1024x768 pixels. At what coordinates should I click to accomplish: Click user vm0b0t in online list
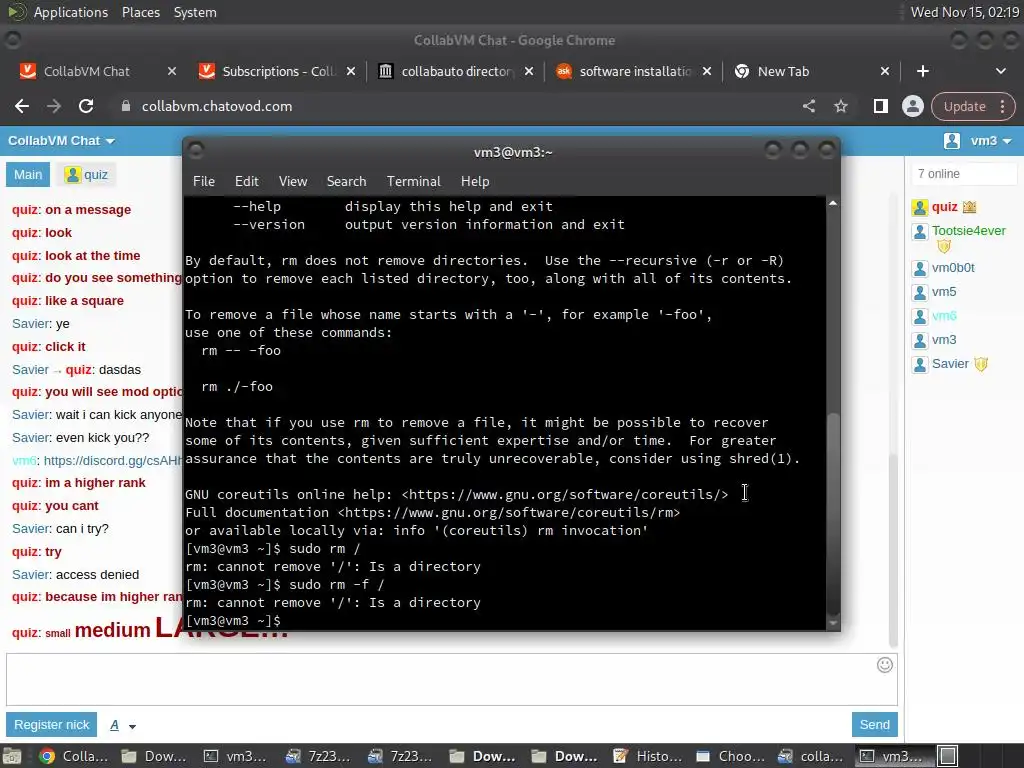pyautogui.click(x=953, y=268)
